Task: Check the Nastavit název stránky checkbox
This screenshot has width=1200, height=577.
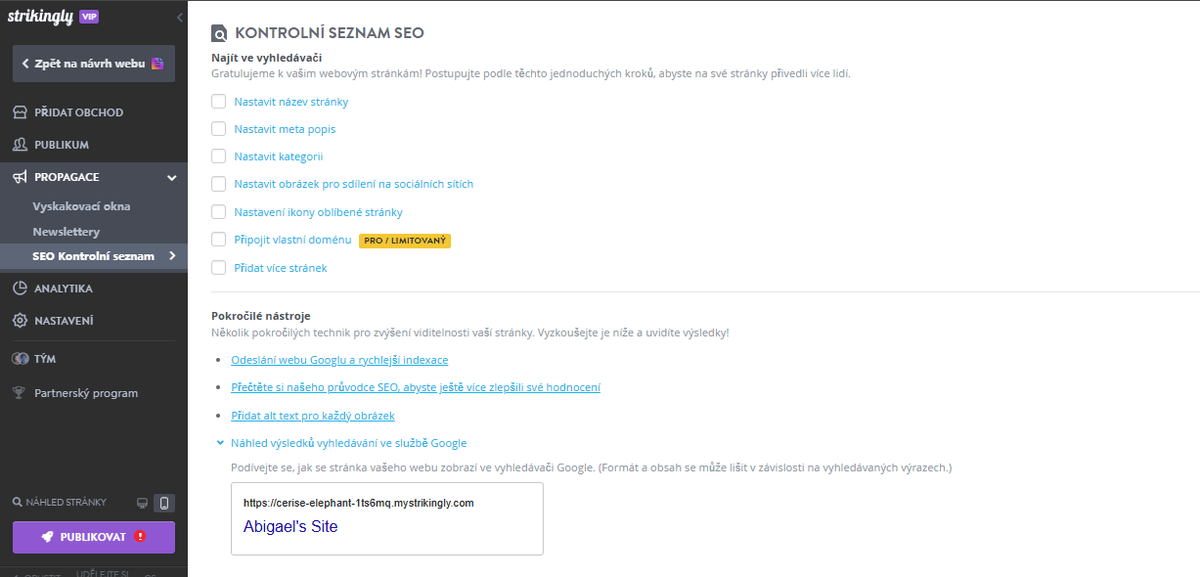Action: pyautogui.click(x=217, y=101)
